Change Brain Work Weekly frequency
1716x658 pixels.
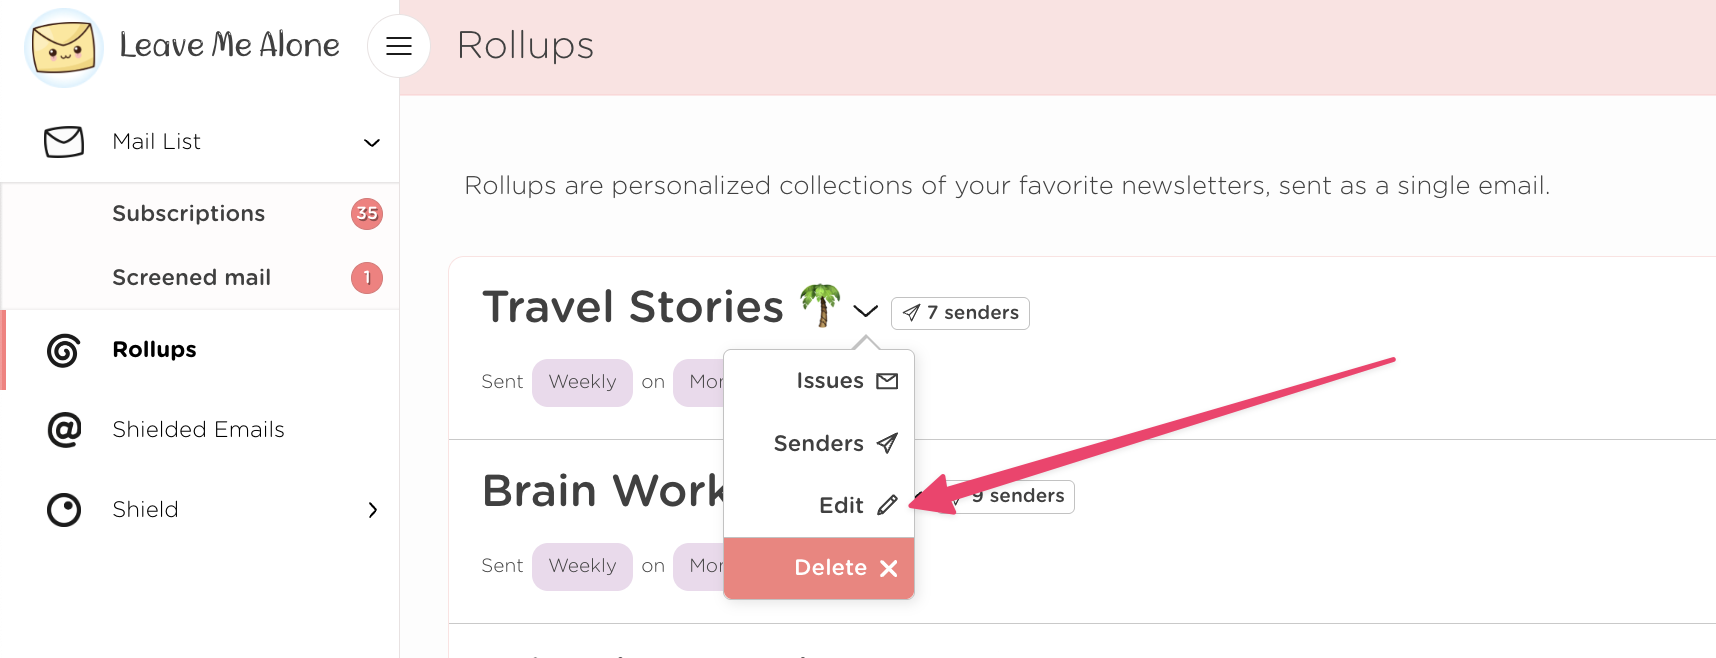tap(582, 566)
